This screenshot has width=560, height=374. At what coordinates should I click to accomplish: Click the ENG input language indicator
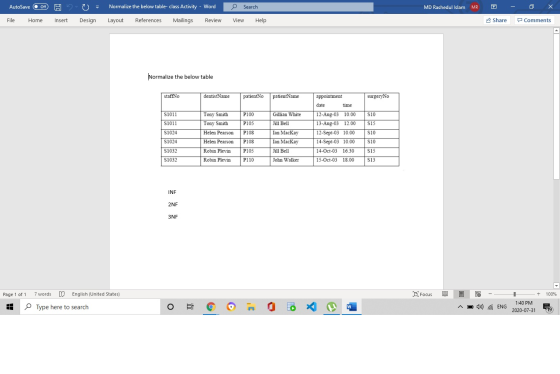[501, 306]
